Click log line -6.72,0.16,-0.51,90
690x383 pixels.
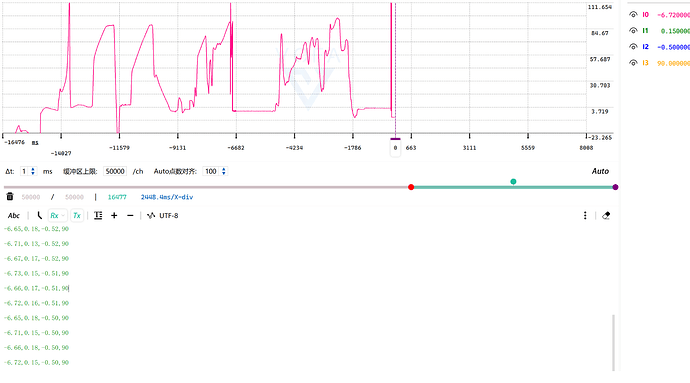tap(37, 303)
